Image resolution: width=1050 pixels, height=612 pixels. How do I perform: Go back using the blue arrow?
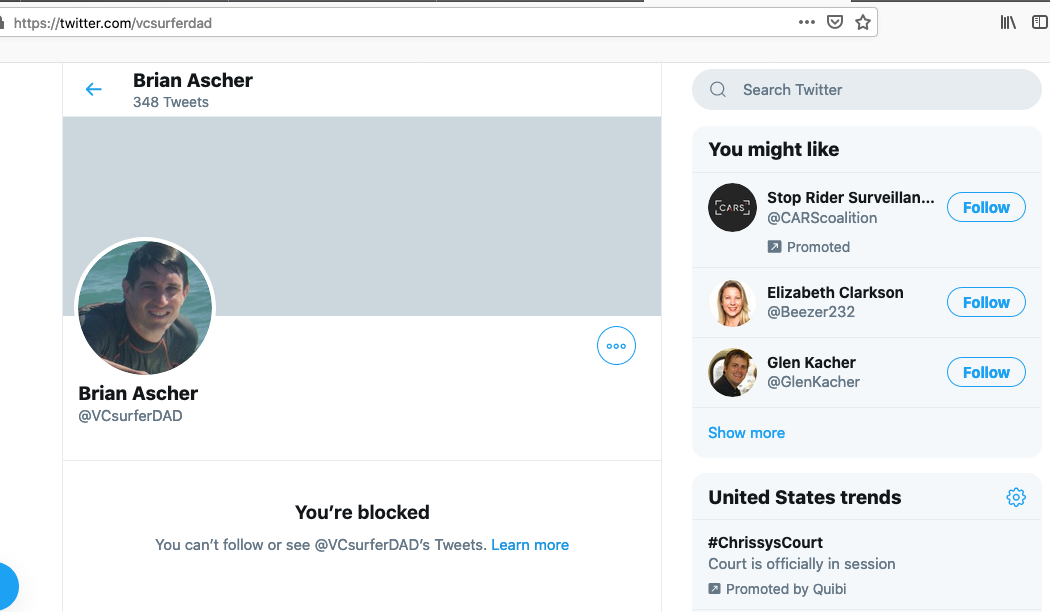tap(94, 89)
